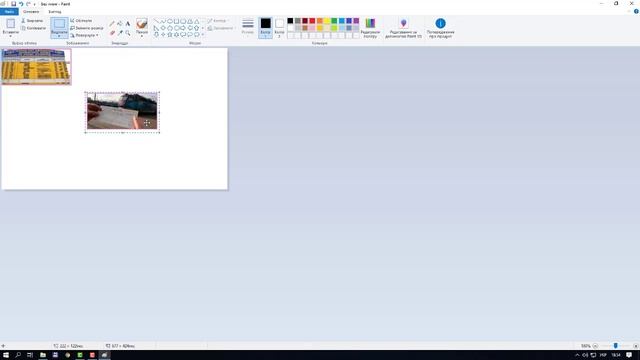Screen dimensions: 640x360
Task: Switch to the View ribbon tab
Action: pyautogui.click(x=55, y=12)
